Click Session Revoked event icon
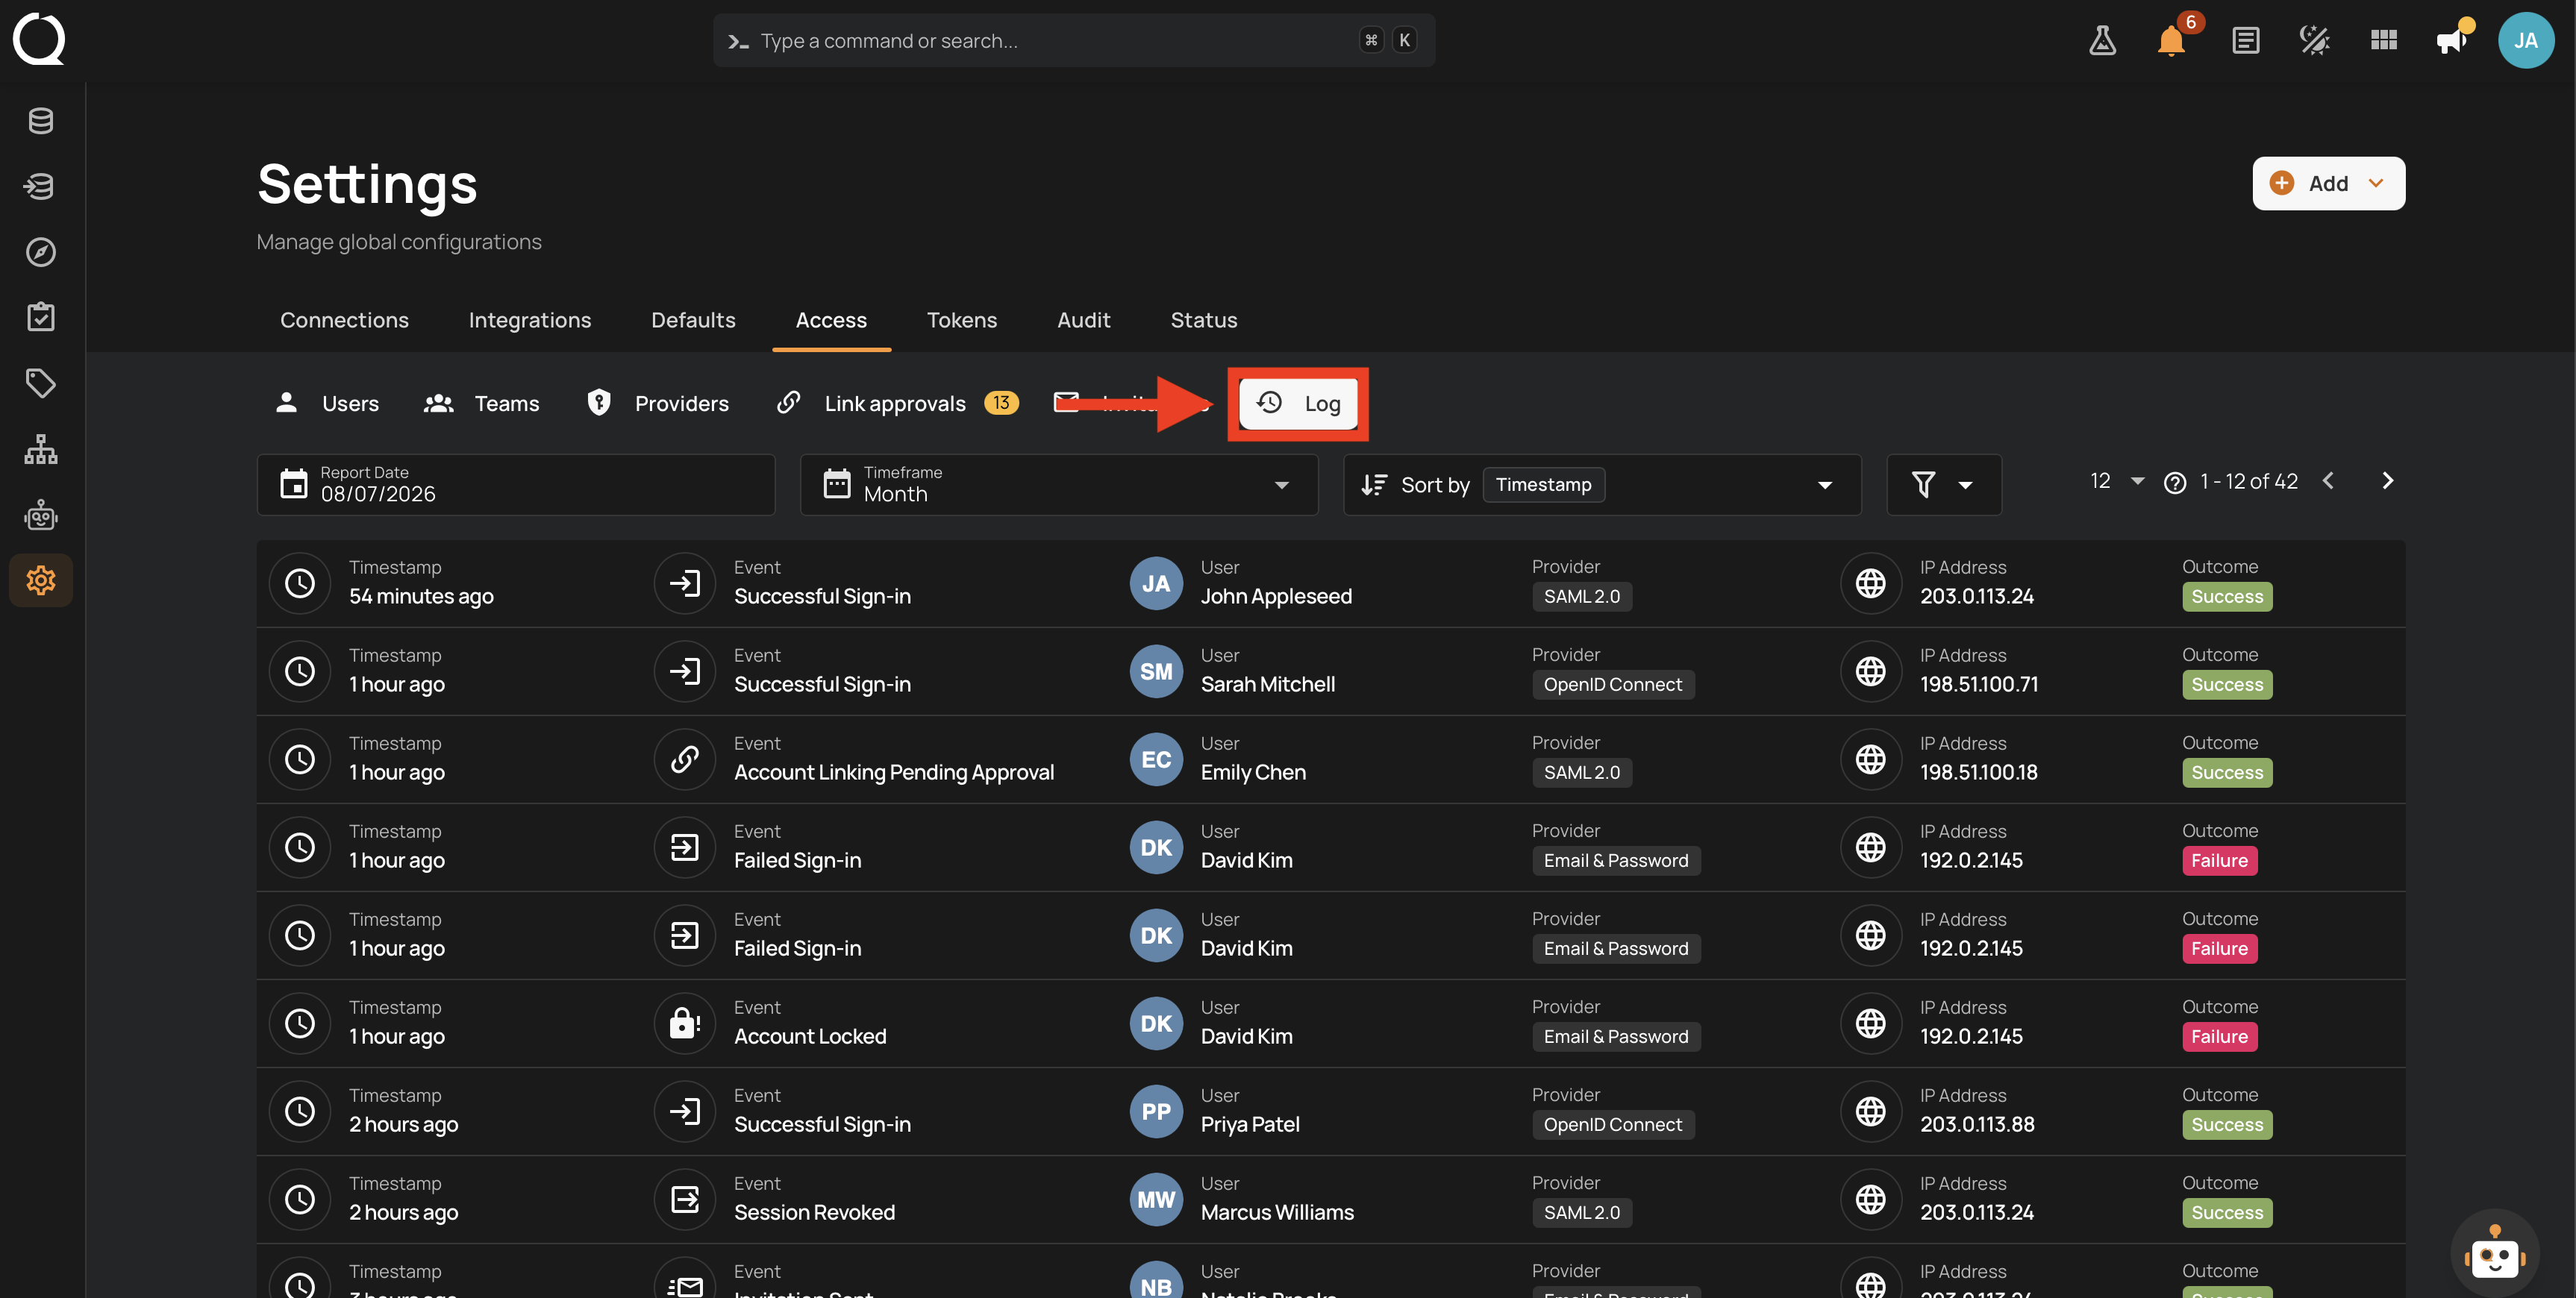The height and width of the screenshot is (1298, 2576). click(x=685, y=1199)
